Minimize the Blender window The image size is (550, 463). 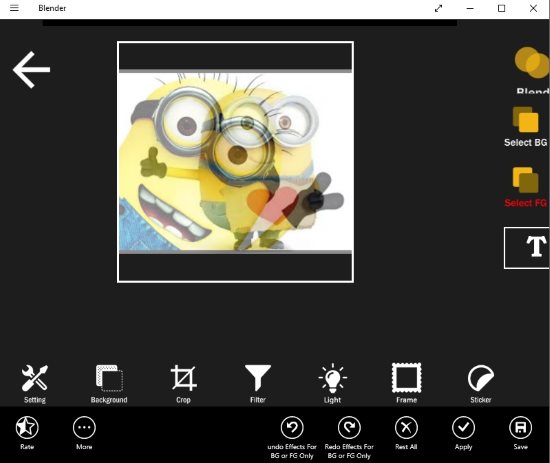[x=470, y=8]
